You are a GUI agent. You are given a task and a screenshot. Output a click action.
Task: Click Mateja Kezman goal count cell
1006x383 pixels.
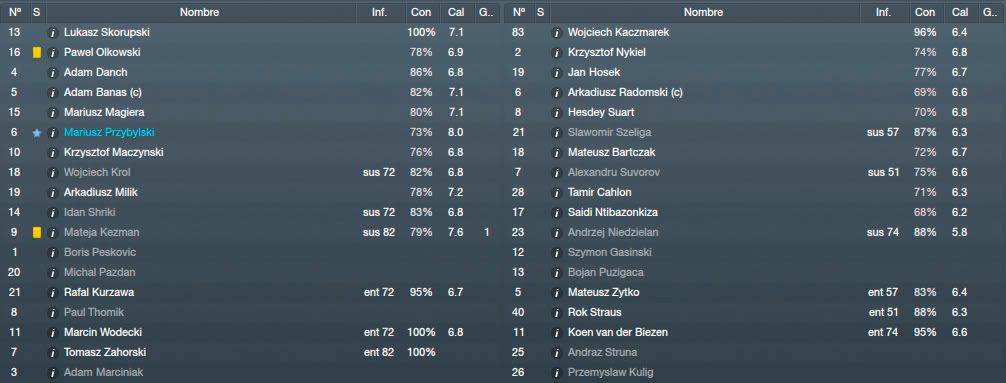click(487, 232)
